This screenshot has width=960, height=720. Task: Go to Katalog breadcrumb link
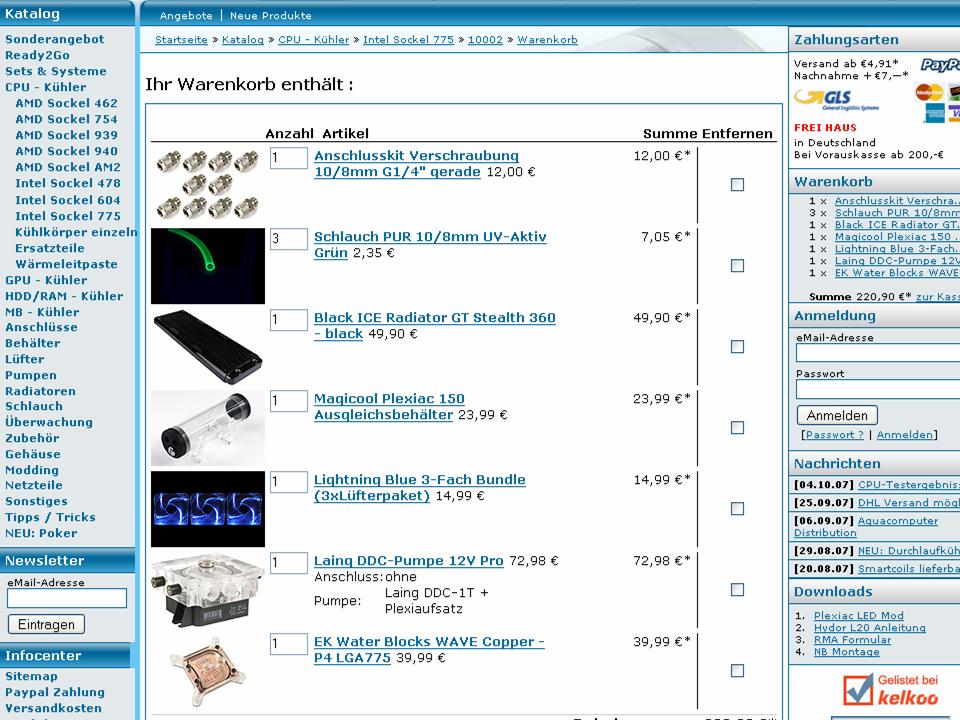coord(242,40)
